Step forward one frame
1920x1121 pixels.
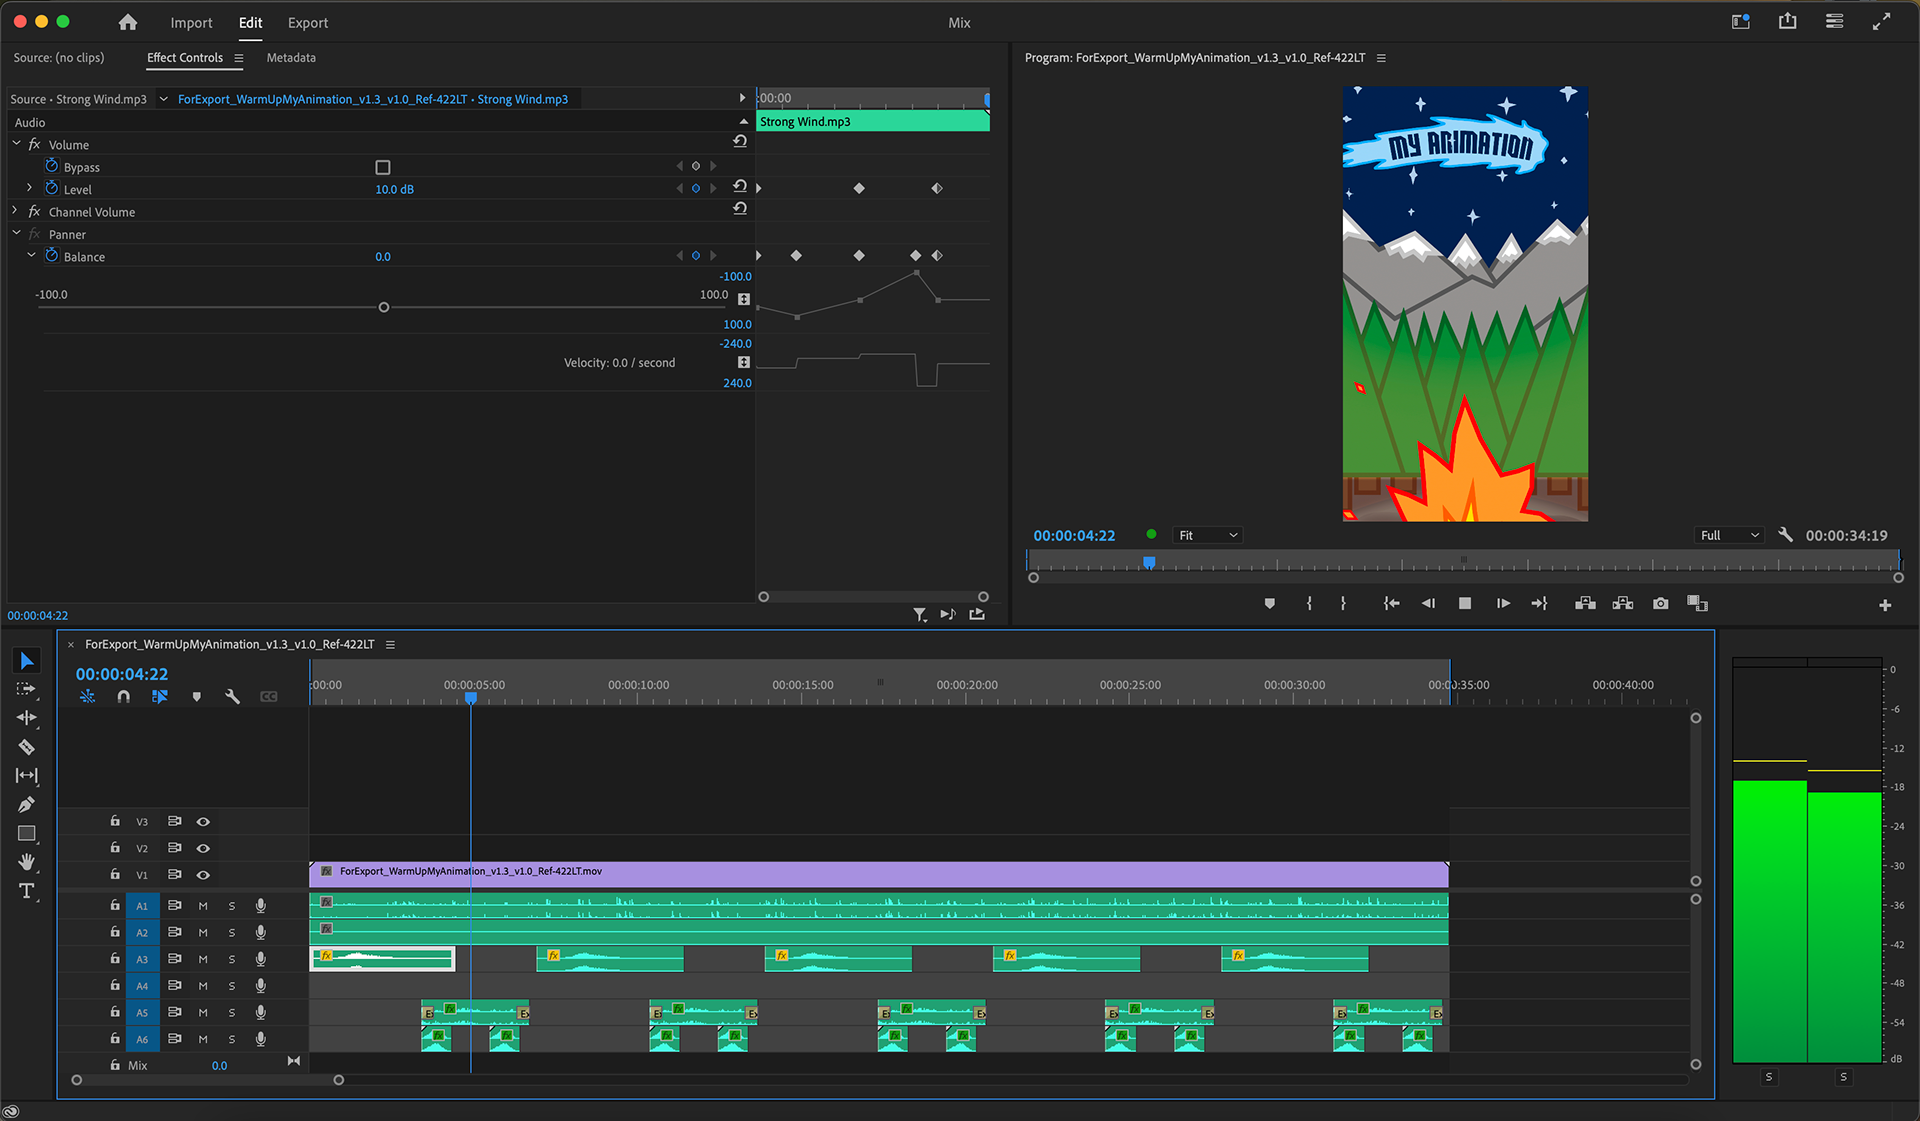point(1503,604)
